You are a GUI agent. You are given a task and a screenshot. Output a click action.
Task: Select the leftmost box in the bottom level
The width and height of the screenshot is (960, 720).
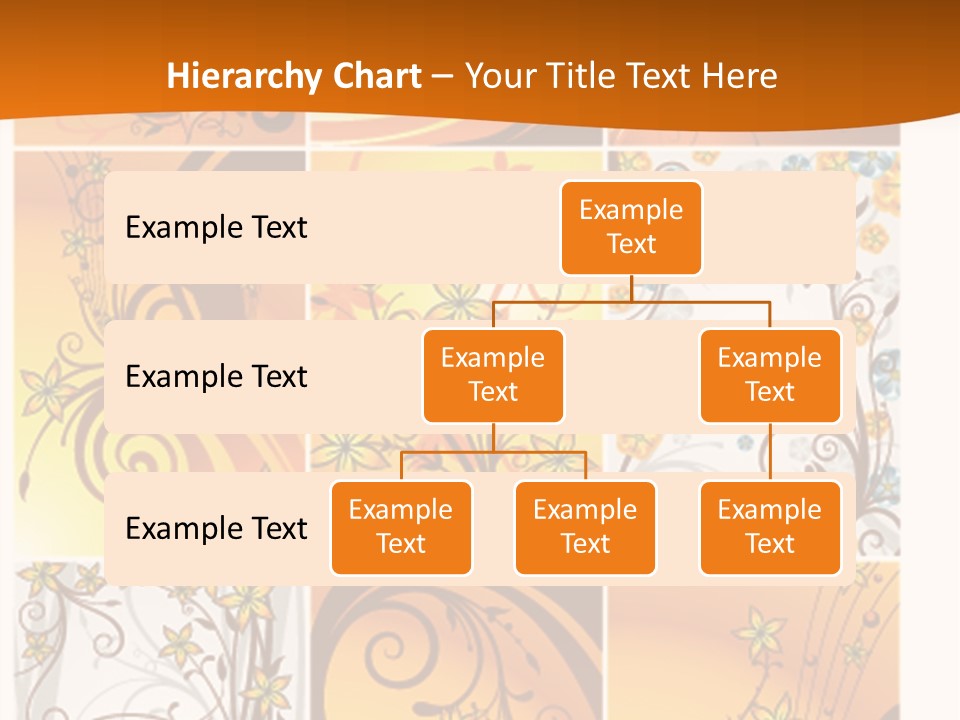pyautogui.click(x=401, y=527)
